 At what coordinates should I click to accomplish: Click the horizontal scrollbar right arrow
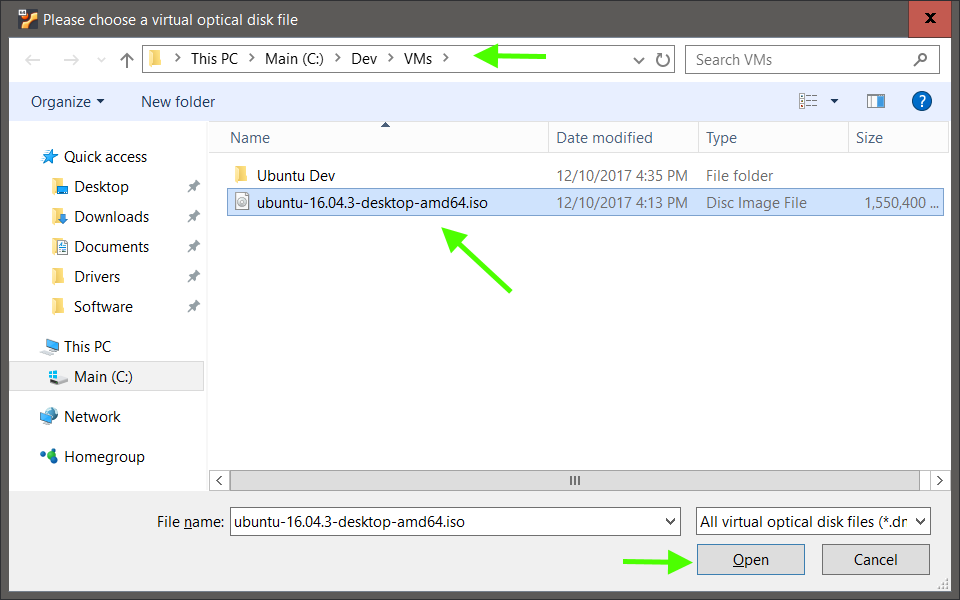click(940, 481)
